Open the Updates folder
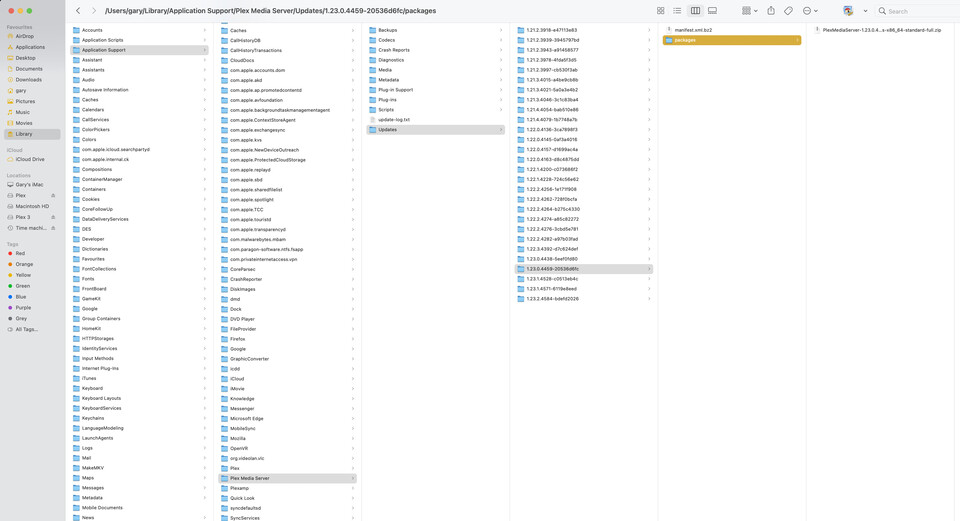This screenshot has width=960, height=521. (435, 130)
